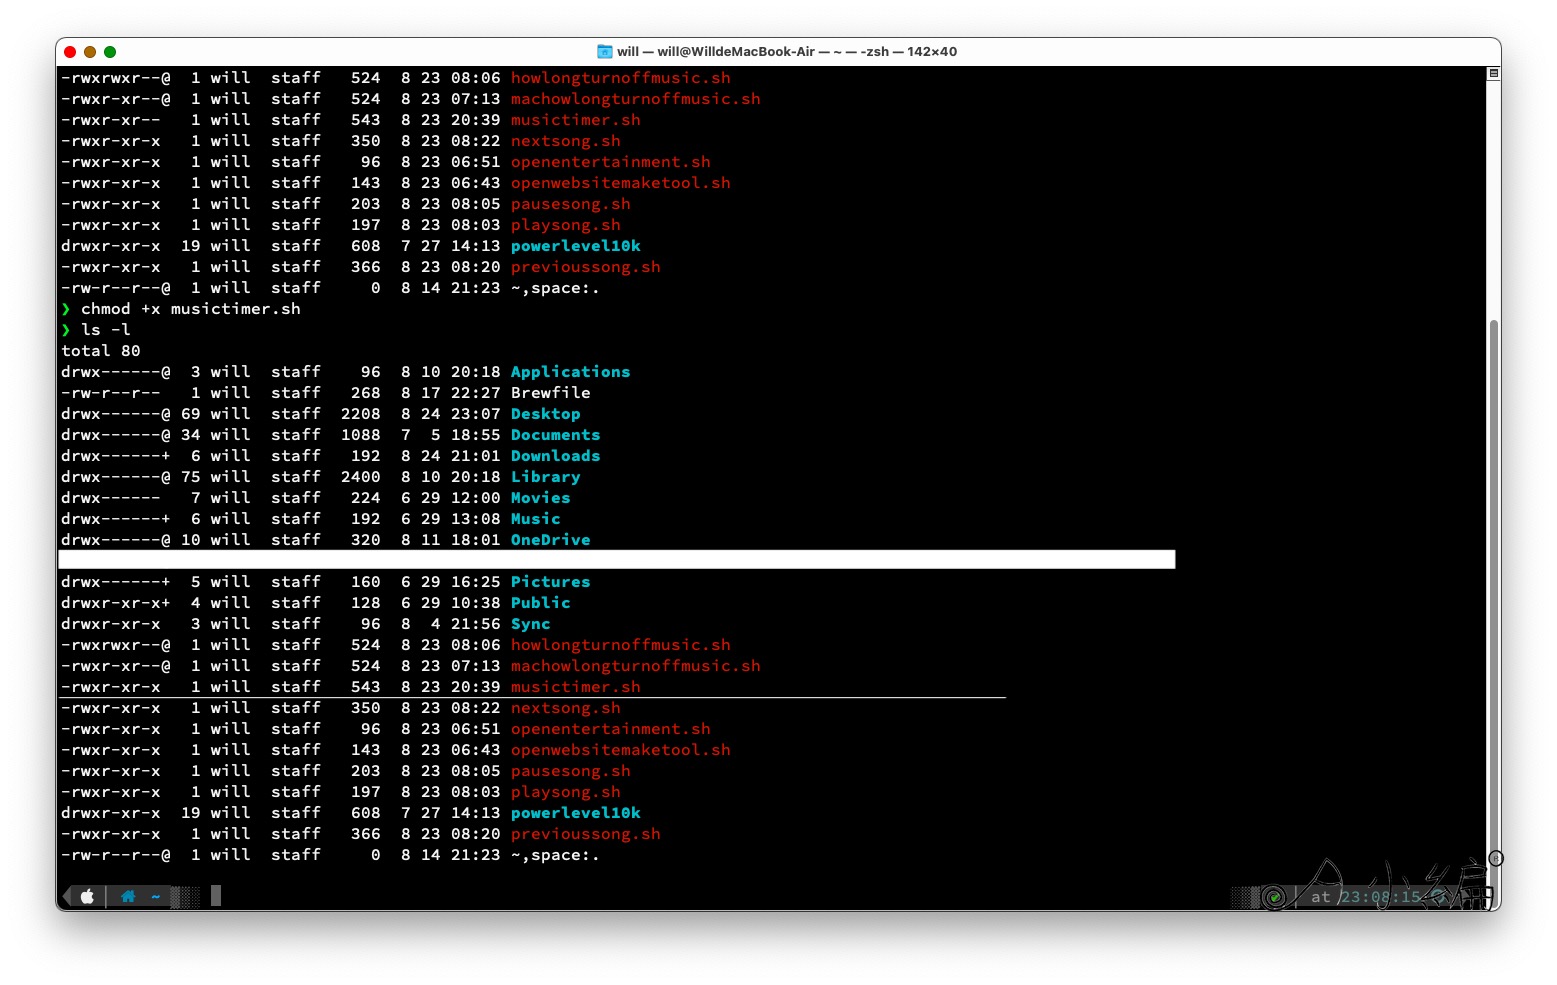Click the window title text
Screen dimensions: 1557x985
[787, 52]
